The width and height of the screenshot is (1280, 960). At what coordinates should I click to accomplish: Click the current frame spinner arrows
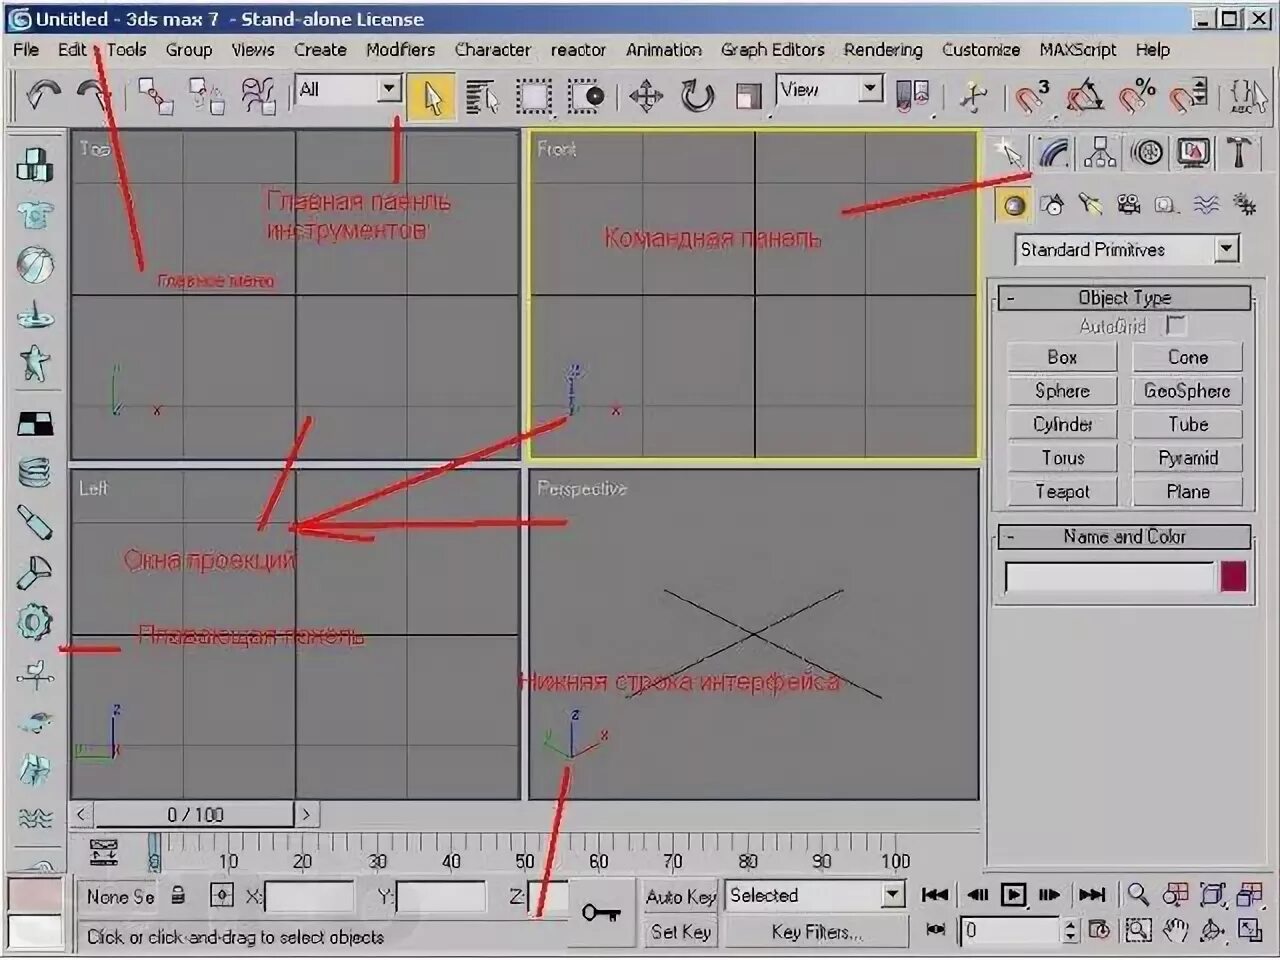coord(1071,930)
